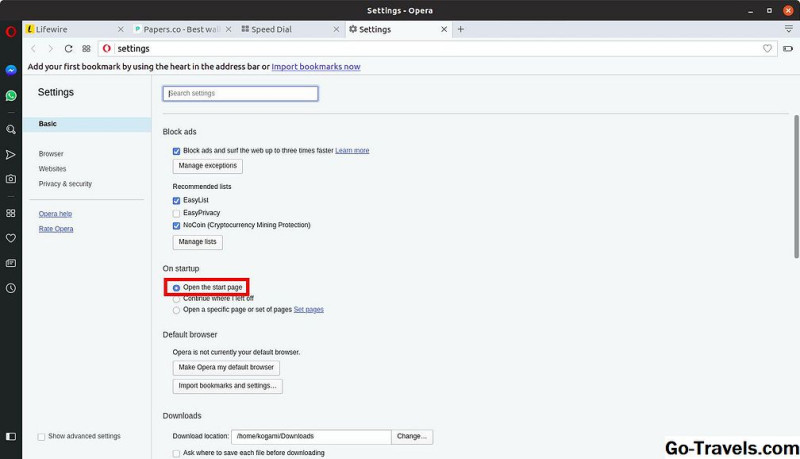The height and width of the screenshot is (459, 800).
Task: Take a snapshot with camera icon
Action: pyautogui.click(x=11, y=179)
